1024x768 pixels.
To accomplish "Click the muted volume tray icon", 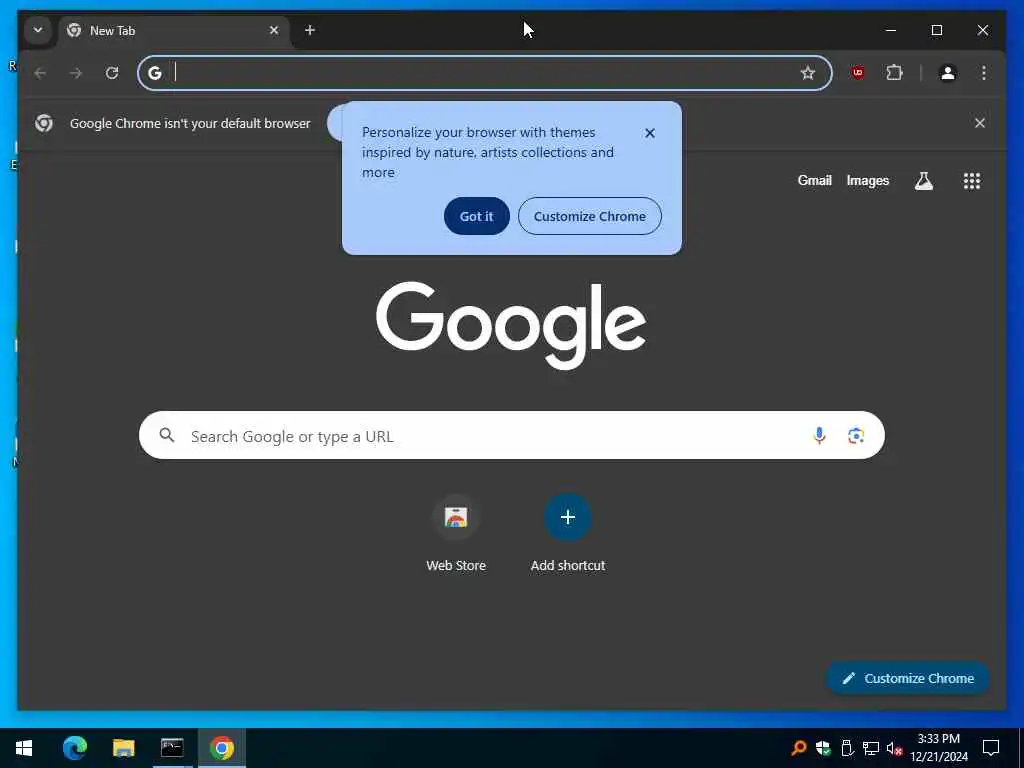I will pyautogui.click(x=894, y=748).
